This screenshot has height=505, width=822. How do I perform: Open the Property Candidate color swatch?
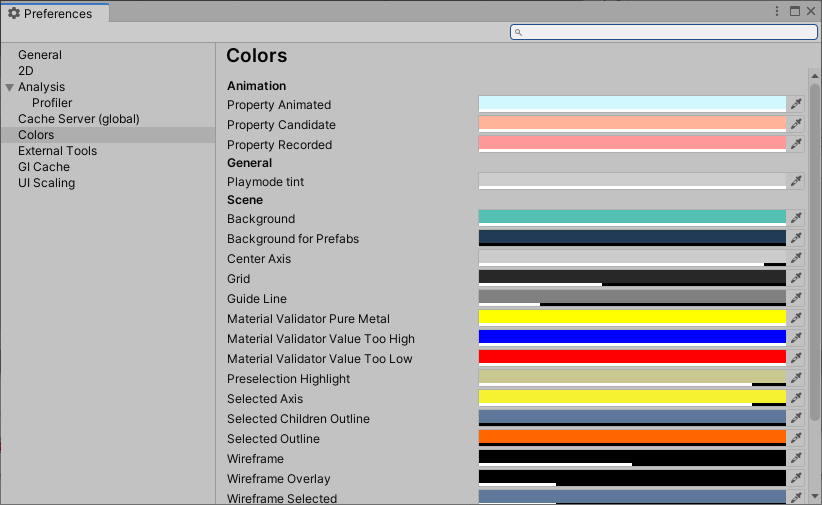[x=632, y=124]
